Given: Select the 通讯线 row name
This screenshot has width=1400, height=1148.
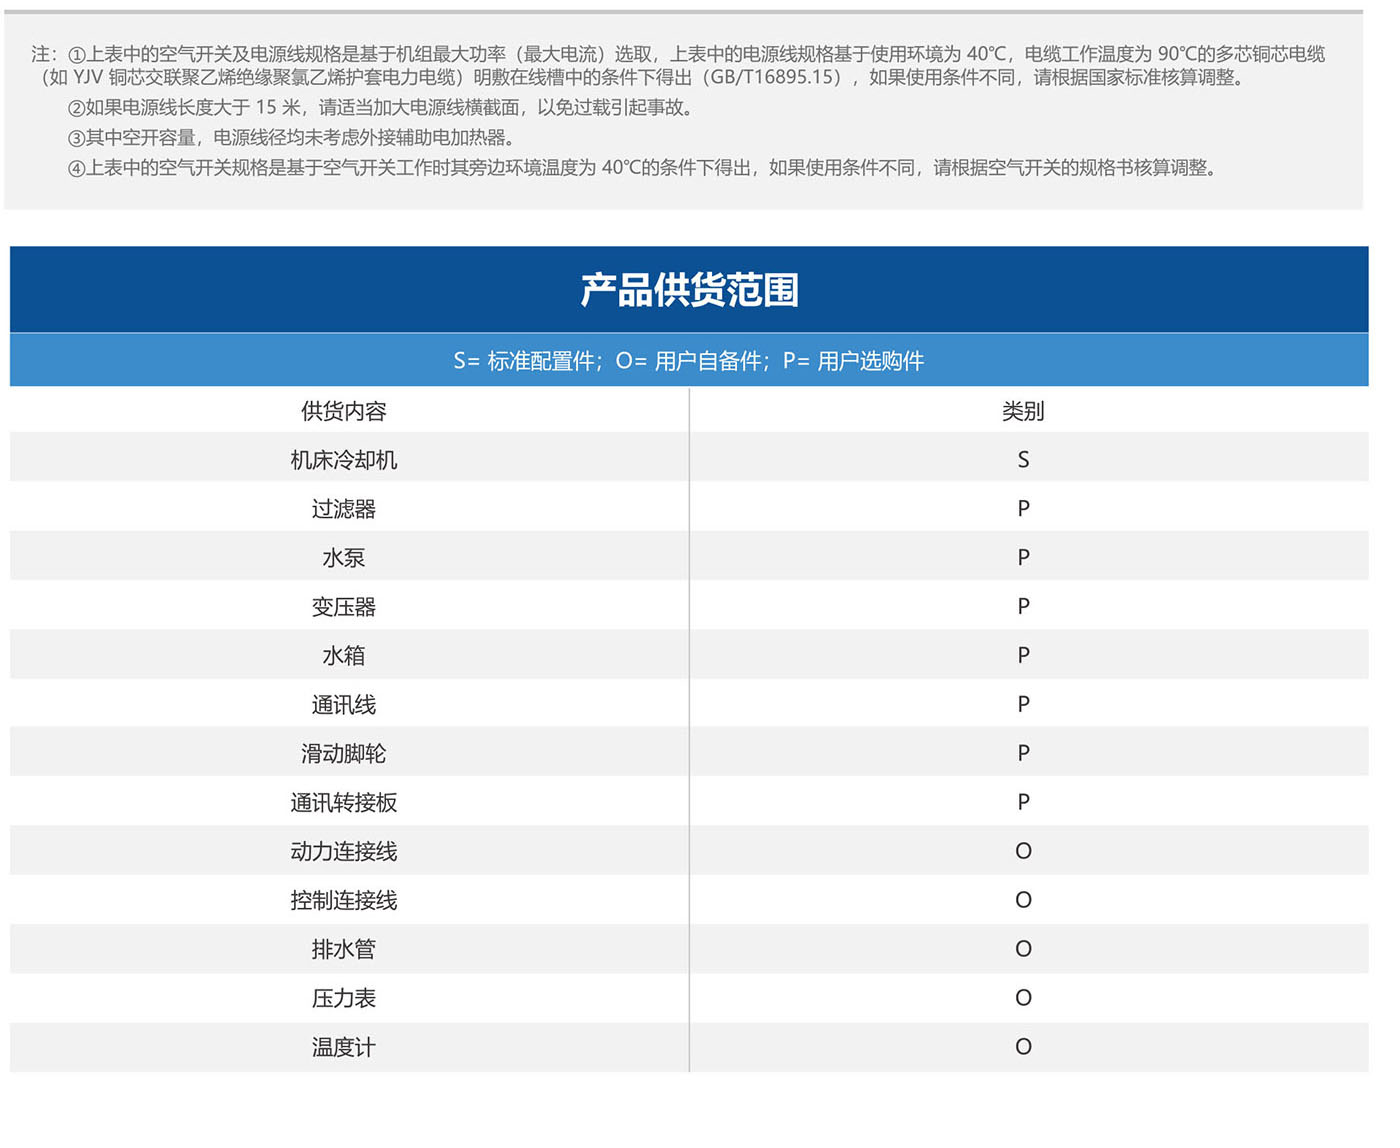Looking at the screenshot, I should (343, 705).
